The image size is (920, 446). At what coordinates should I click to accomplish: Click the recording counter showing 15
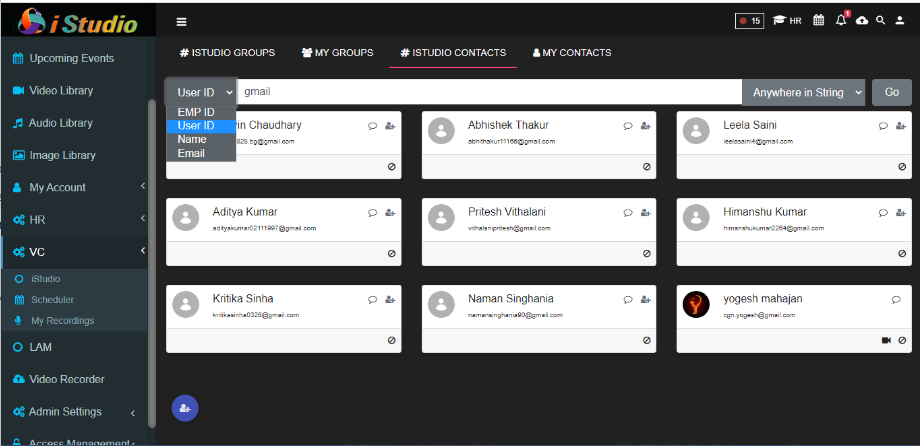pos(749,21)
